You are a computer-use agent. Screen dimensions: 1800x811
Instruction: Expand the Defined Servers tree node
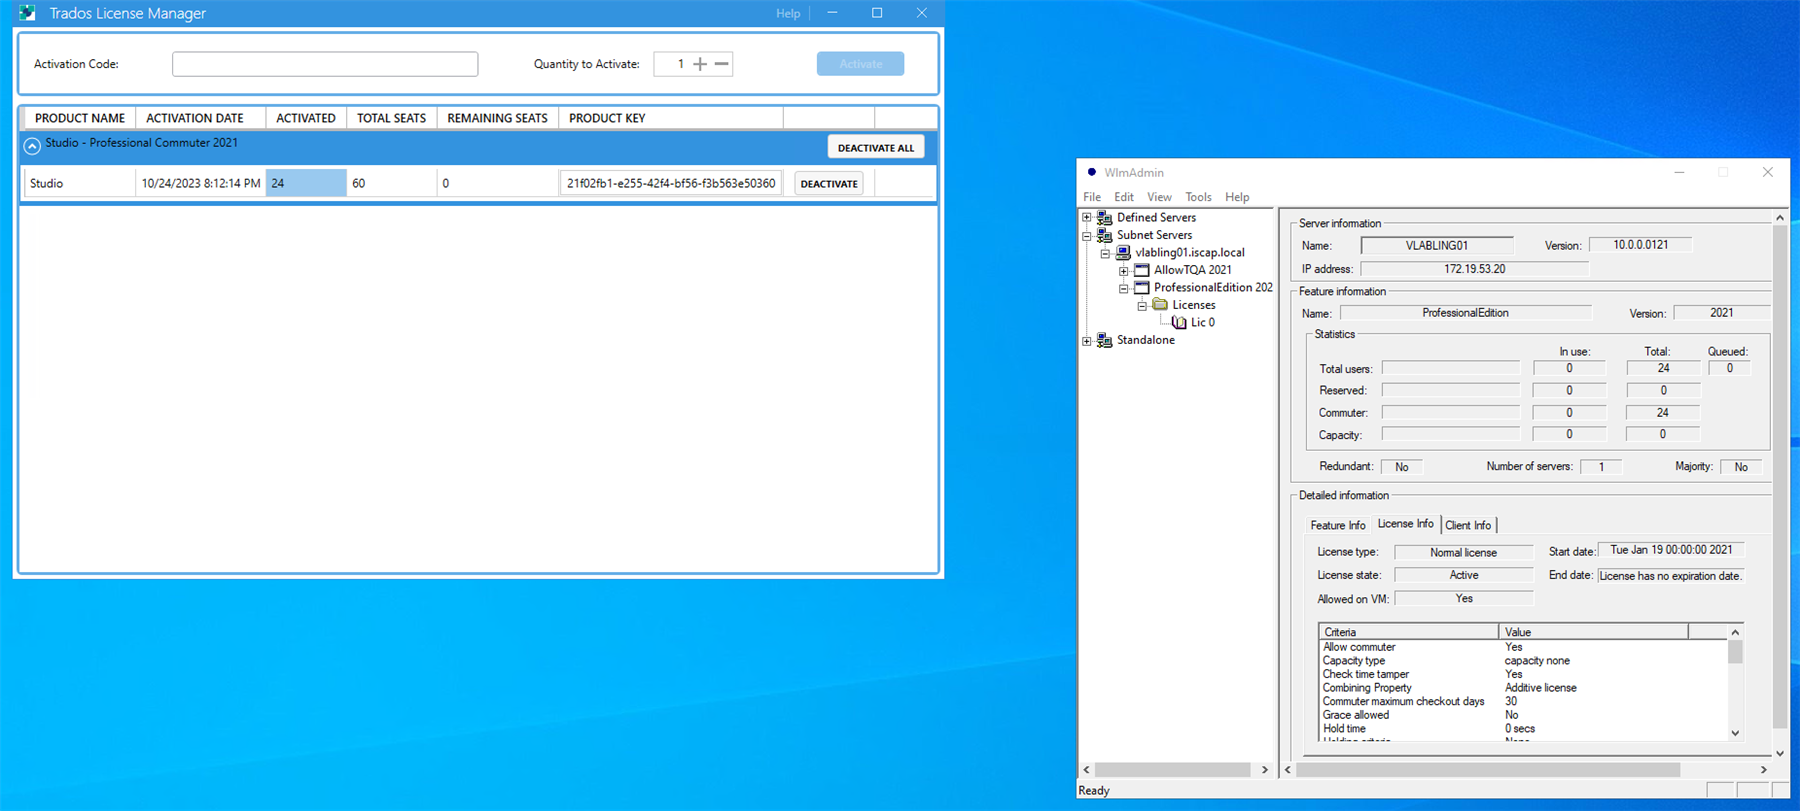pos(1087,217)
